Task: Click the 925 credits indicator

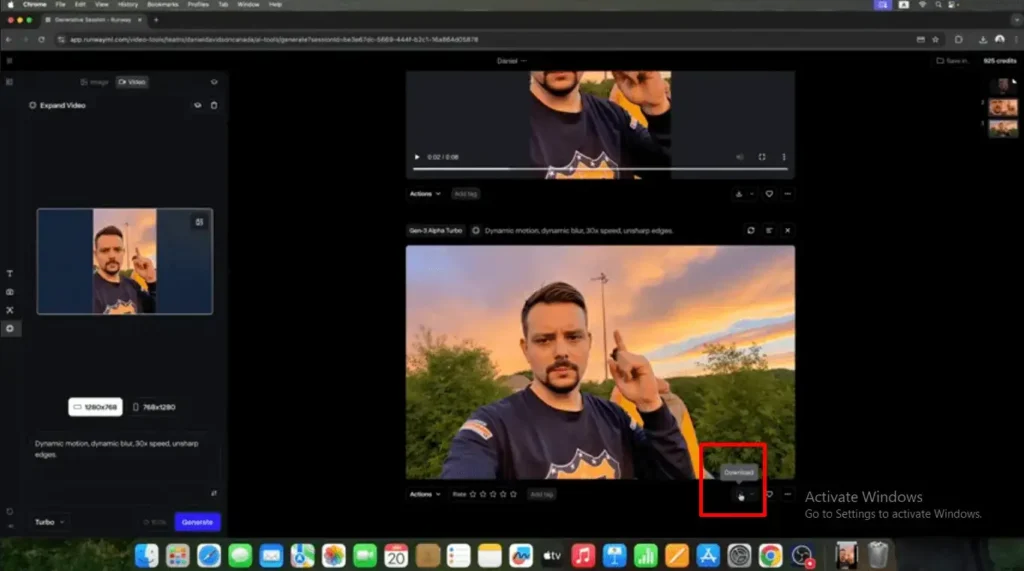Action: (1000, 61)
